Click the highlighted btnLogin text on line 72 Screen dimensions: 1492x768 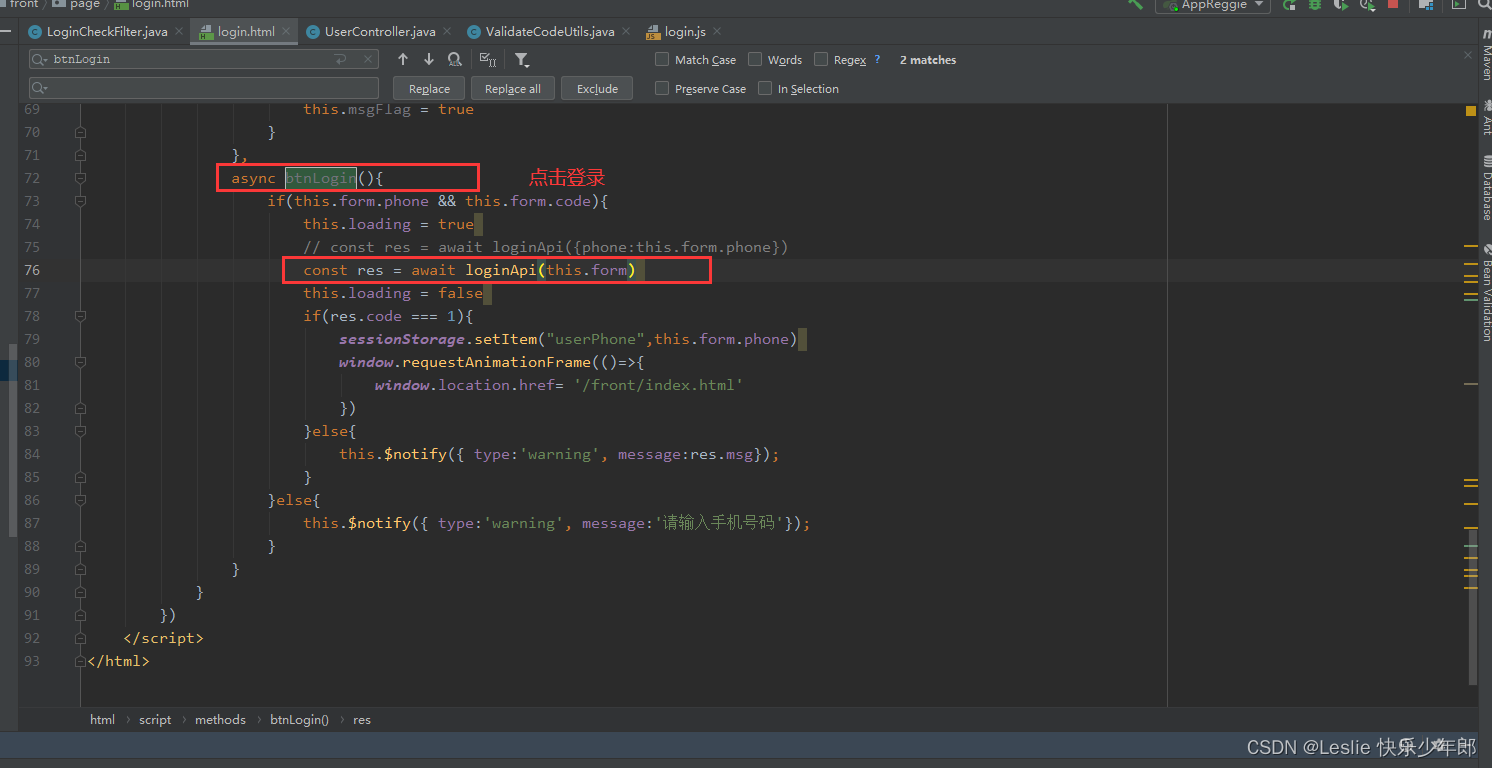pos(320,178)
